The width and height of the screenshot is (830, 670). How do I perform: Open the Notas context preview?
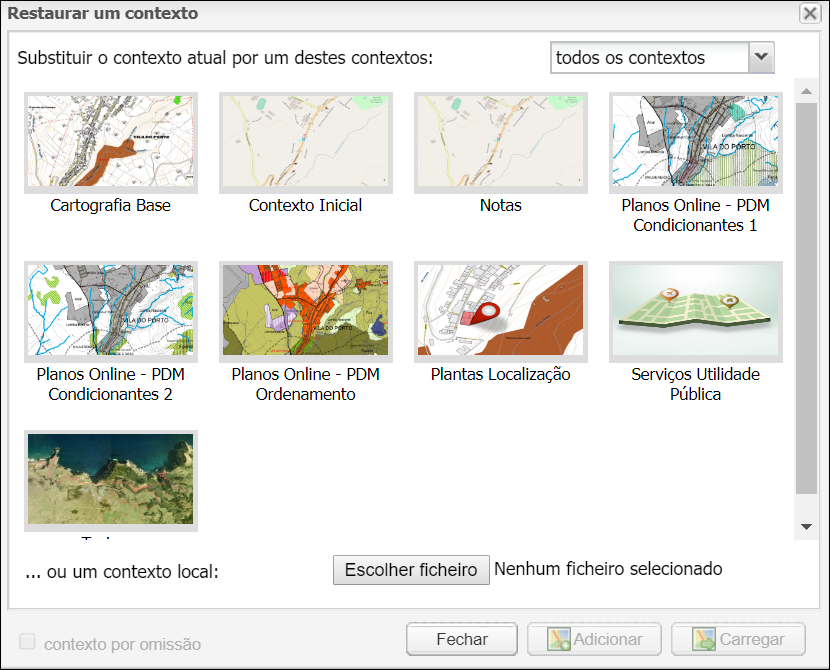(x=500, y=142)
